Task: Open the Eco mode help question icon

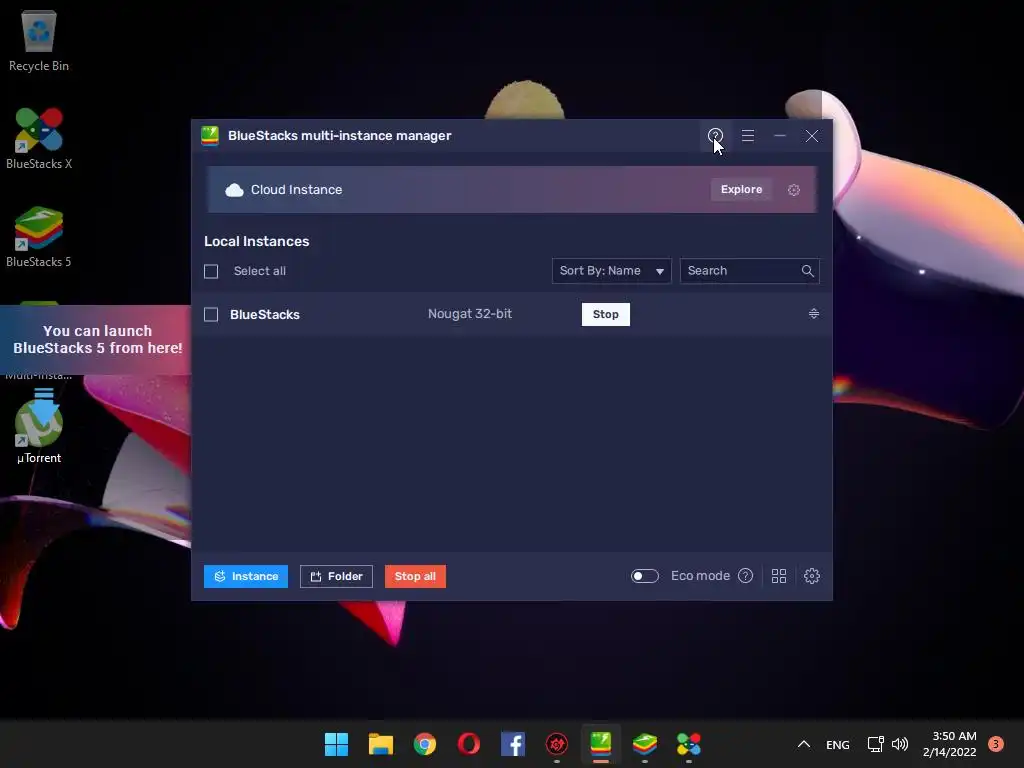Action: [x=745, y=576]
